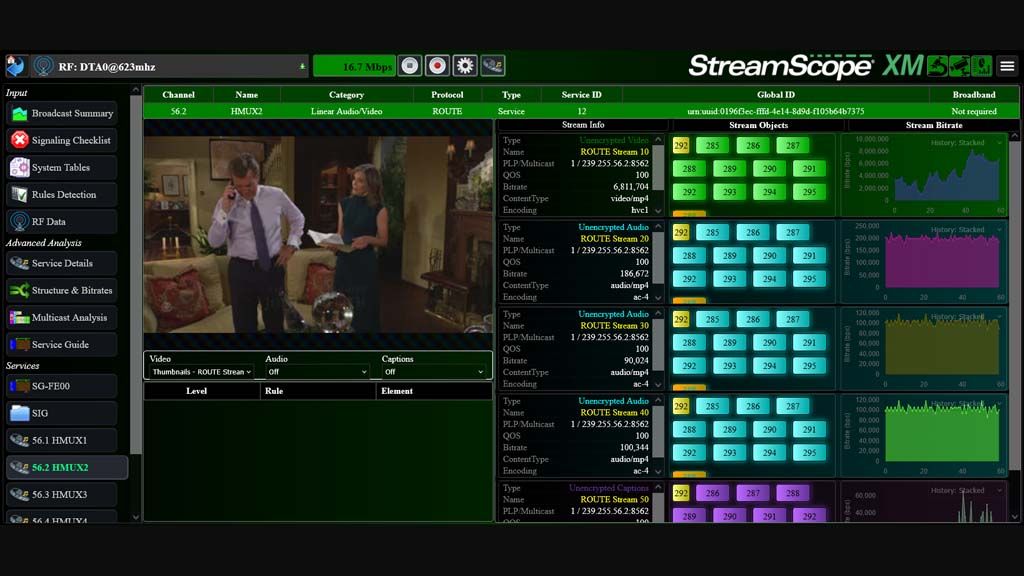The height and width of the screenshot is (576, 1024).
Task: Click yellow object 292 in ROUTE Stream 10
Action: tap(680, 146)
